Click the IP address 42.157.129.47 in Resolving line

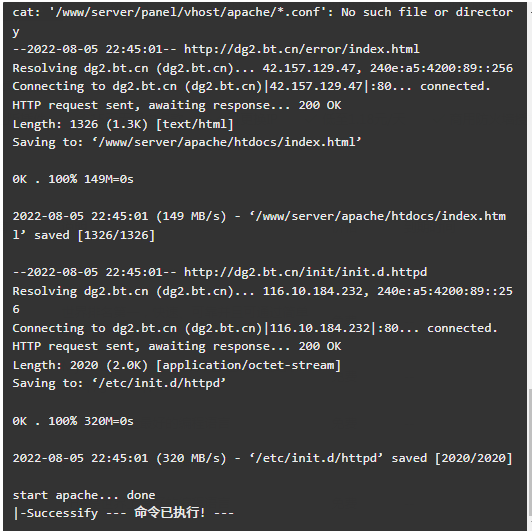309,68
